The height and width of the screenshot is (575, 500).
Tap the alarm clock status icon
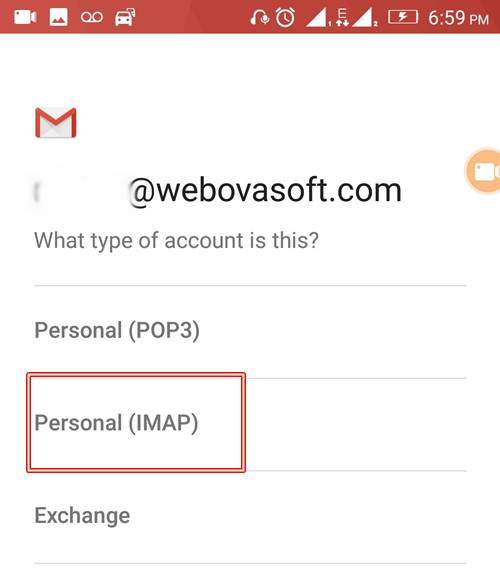(285, 17)
